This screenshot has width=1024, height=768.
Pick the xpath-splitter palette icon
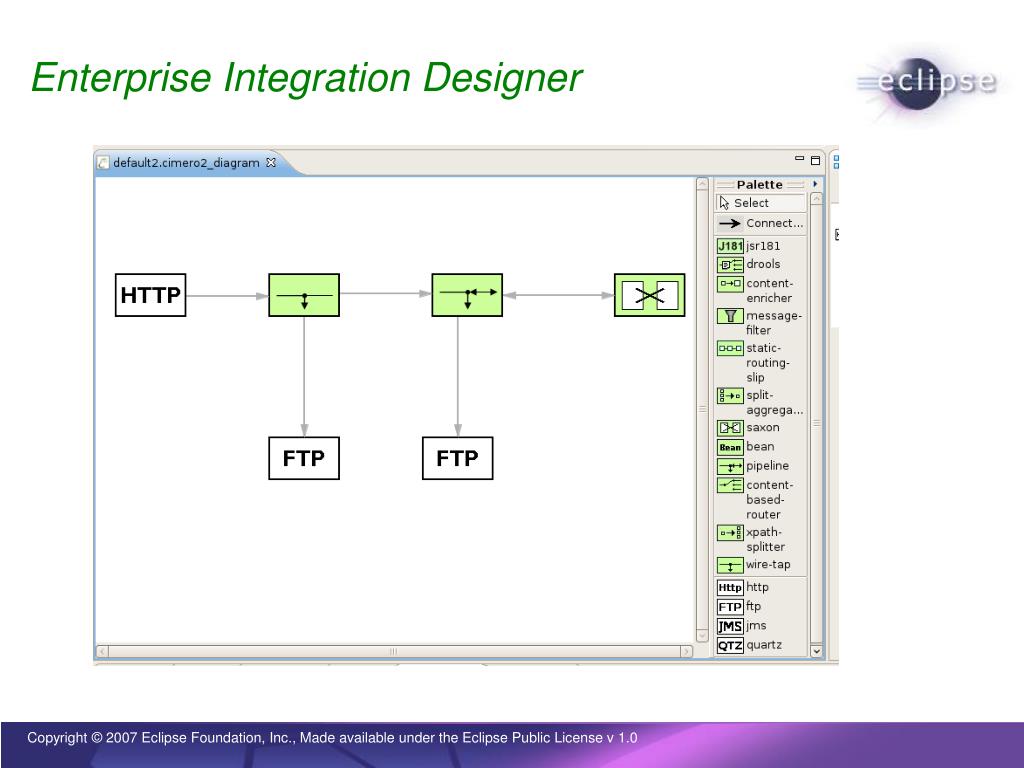coord(730,533)
